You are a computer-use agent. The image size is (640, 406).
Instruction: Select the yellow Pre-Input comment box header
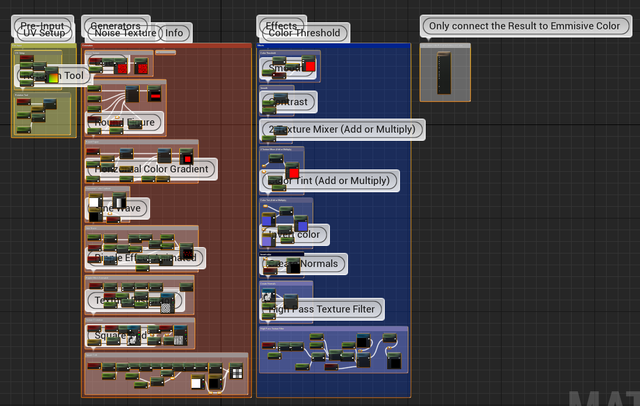coord(44,46)
